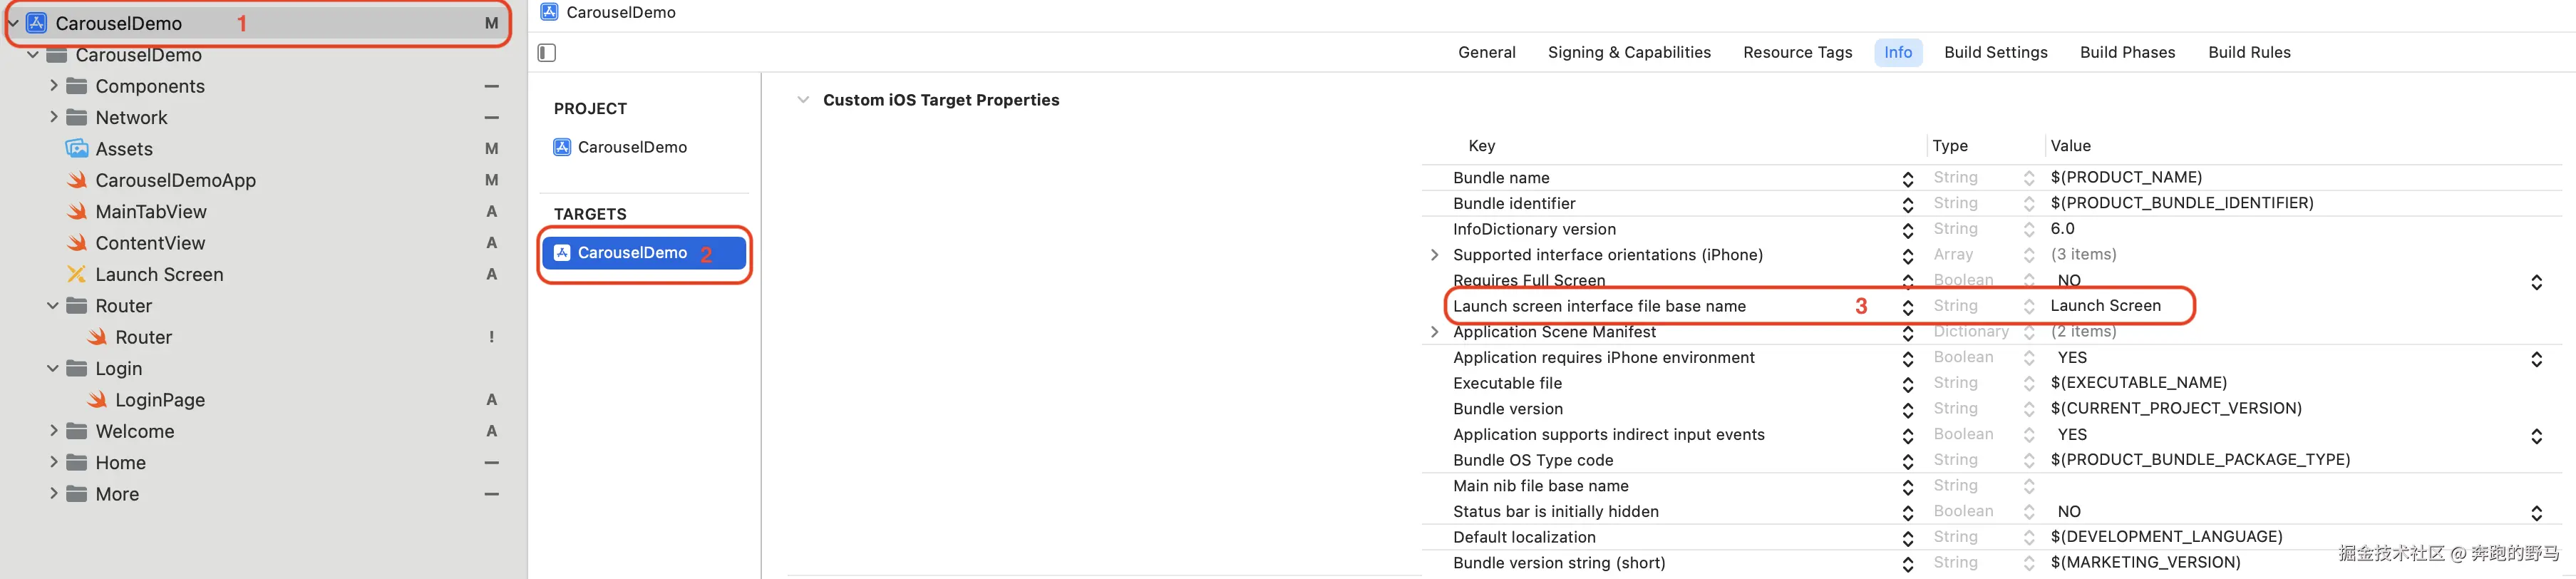Collapse Custom iOS Target Properties section
The height and width of the screenshot is (579, 2576).
(802, 100)
